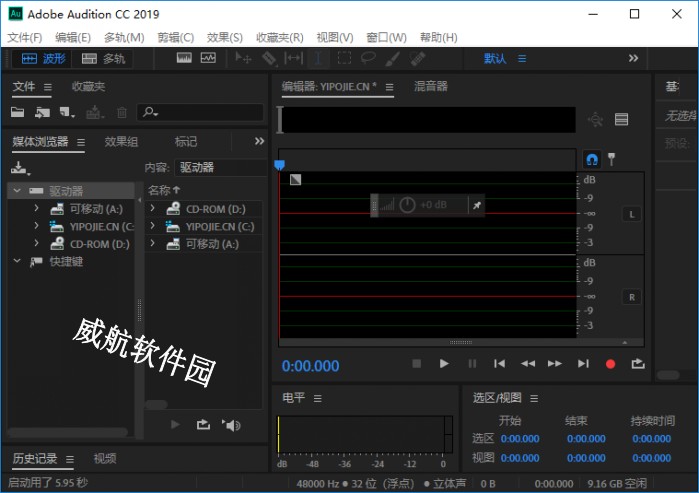Image resolution: width=699 pixels, height=493 pixels.
Task: Click the red Record button
Action: tap(610, 364)
